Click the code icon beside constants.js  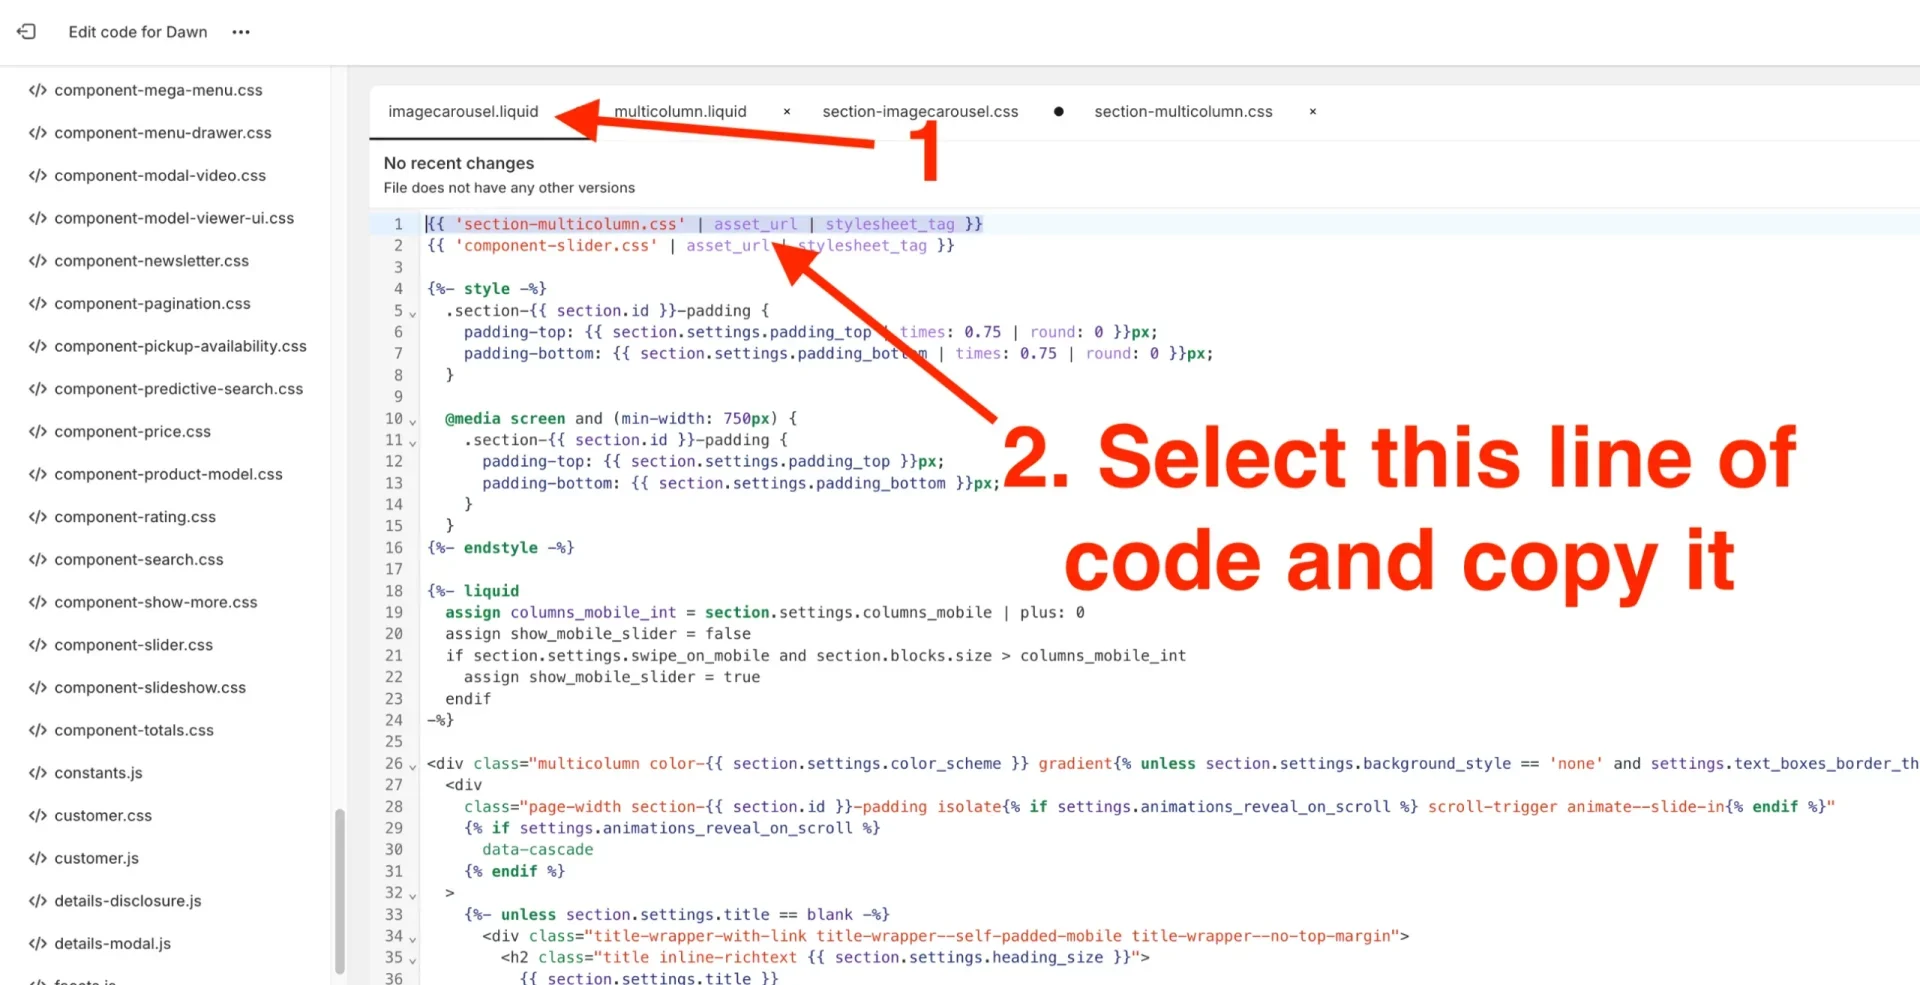tap(37, 772)
